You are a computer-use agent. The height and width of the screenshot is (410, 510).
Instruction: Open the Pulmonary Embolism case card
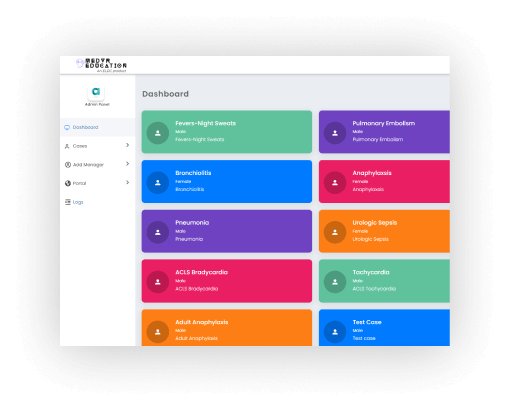(384, 132)
